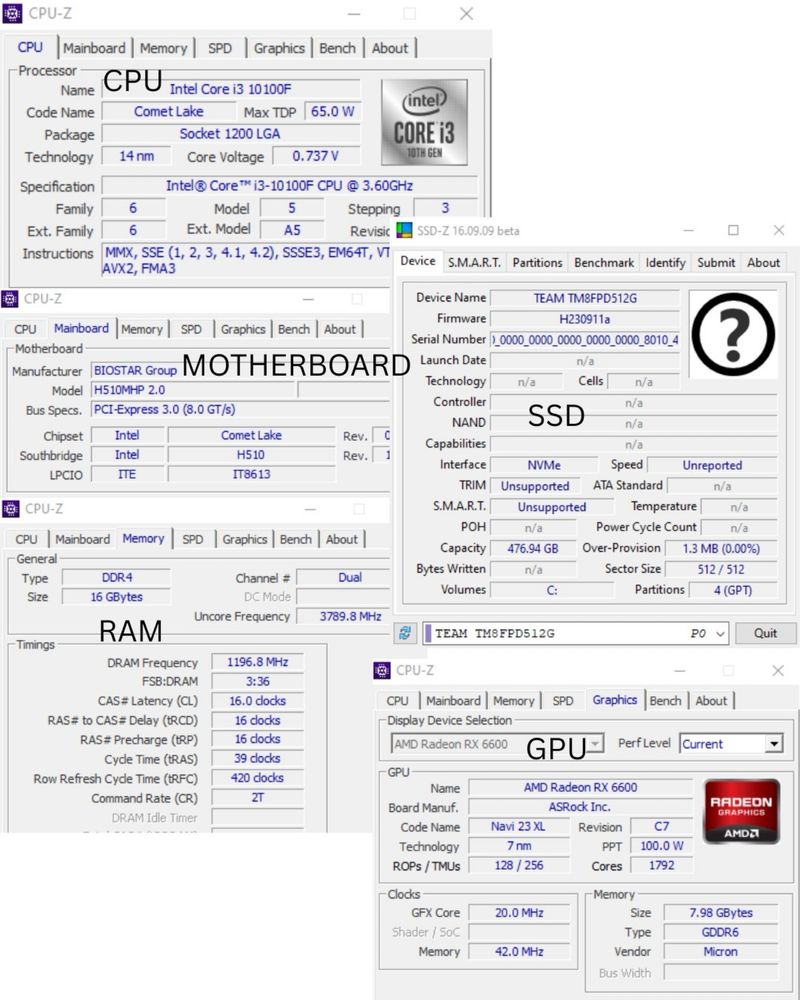Open the Identify tab in SSD-Z

[x=665, y=262]
